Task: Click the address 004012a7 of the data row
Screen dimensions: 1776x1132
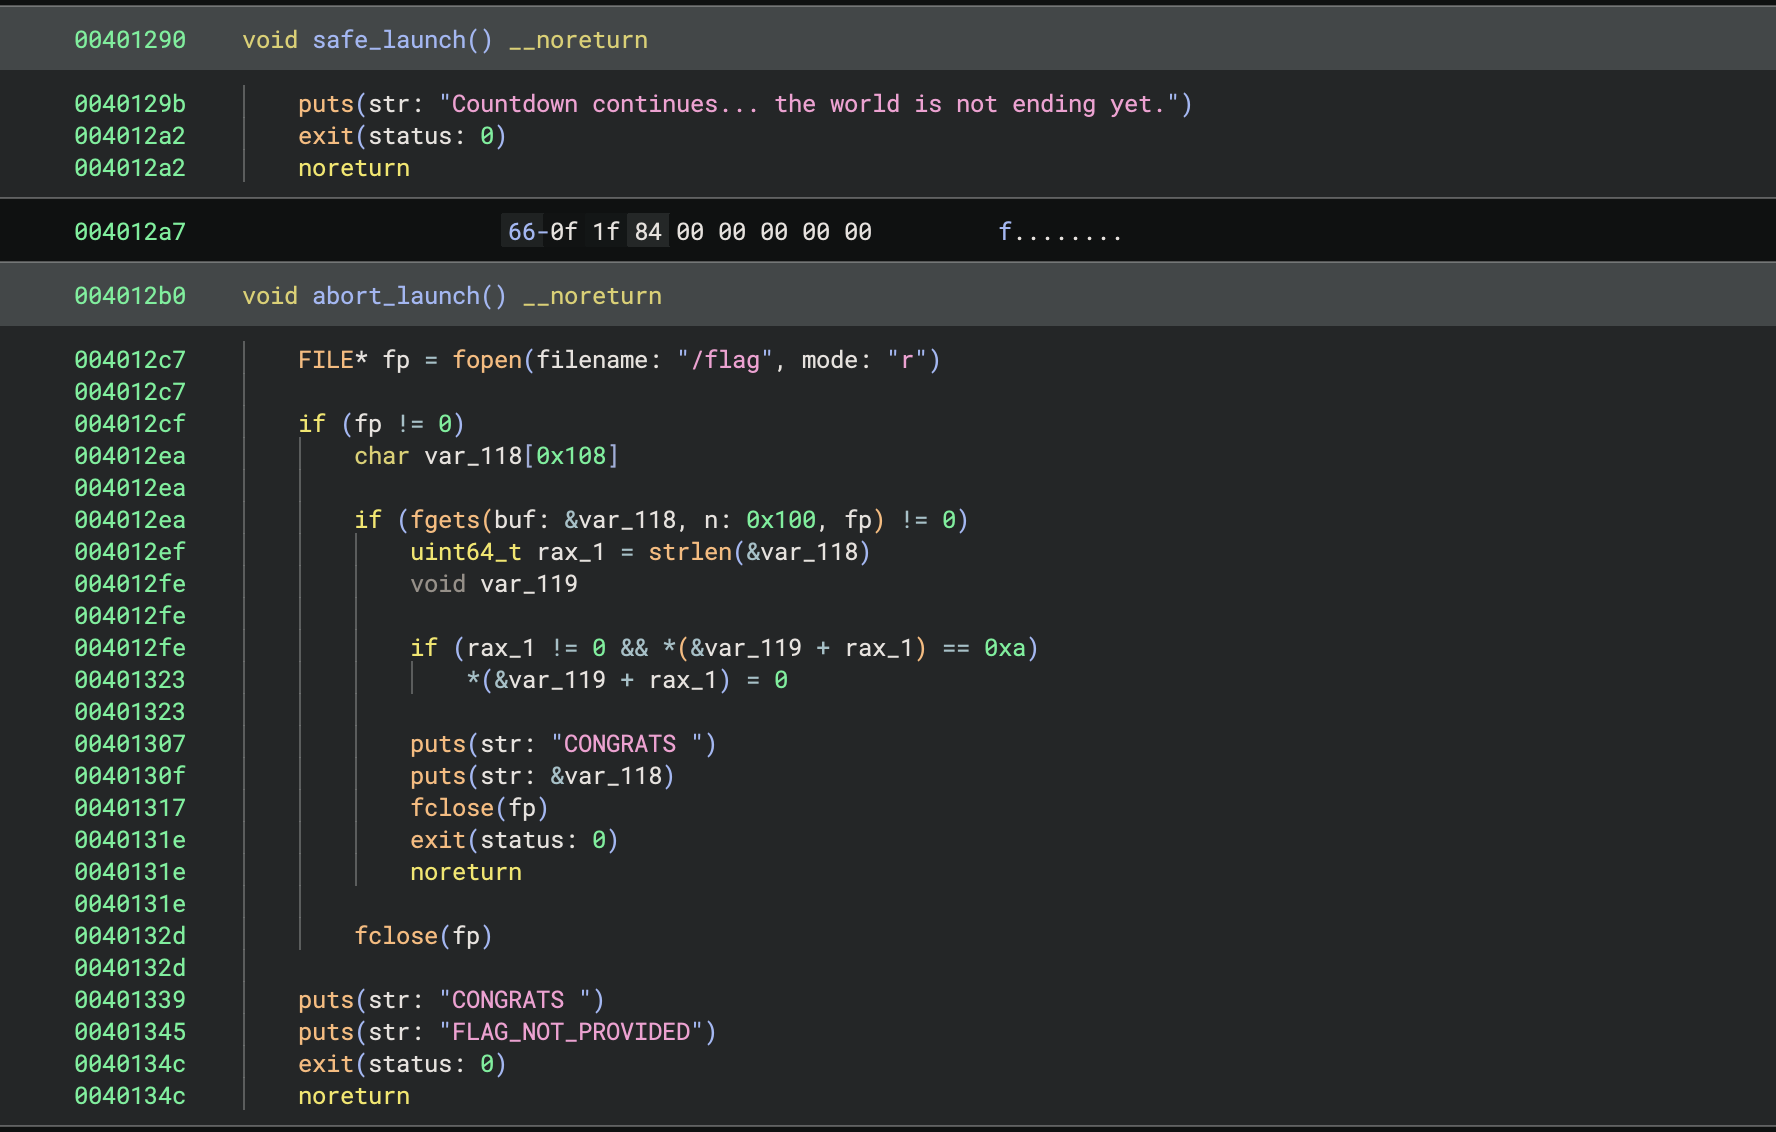Action: [130, 232]
